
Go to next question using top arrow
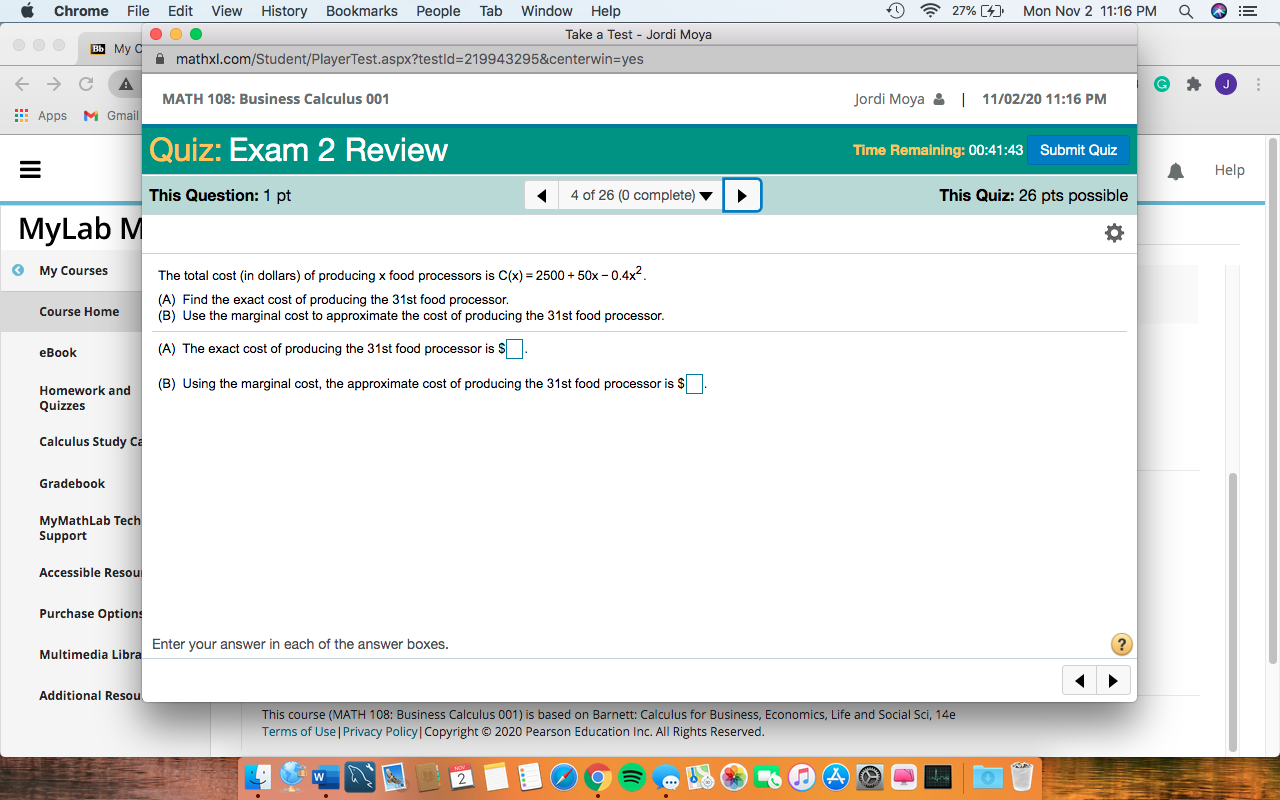pos(742,195)
